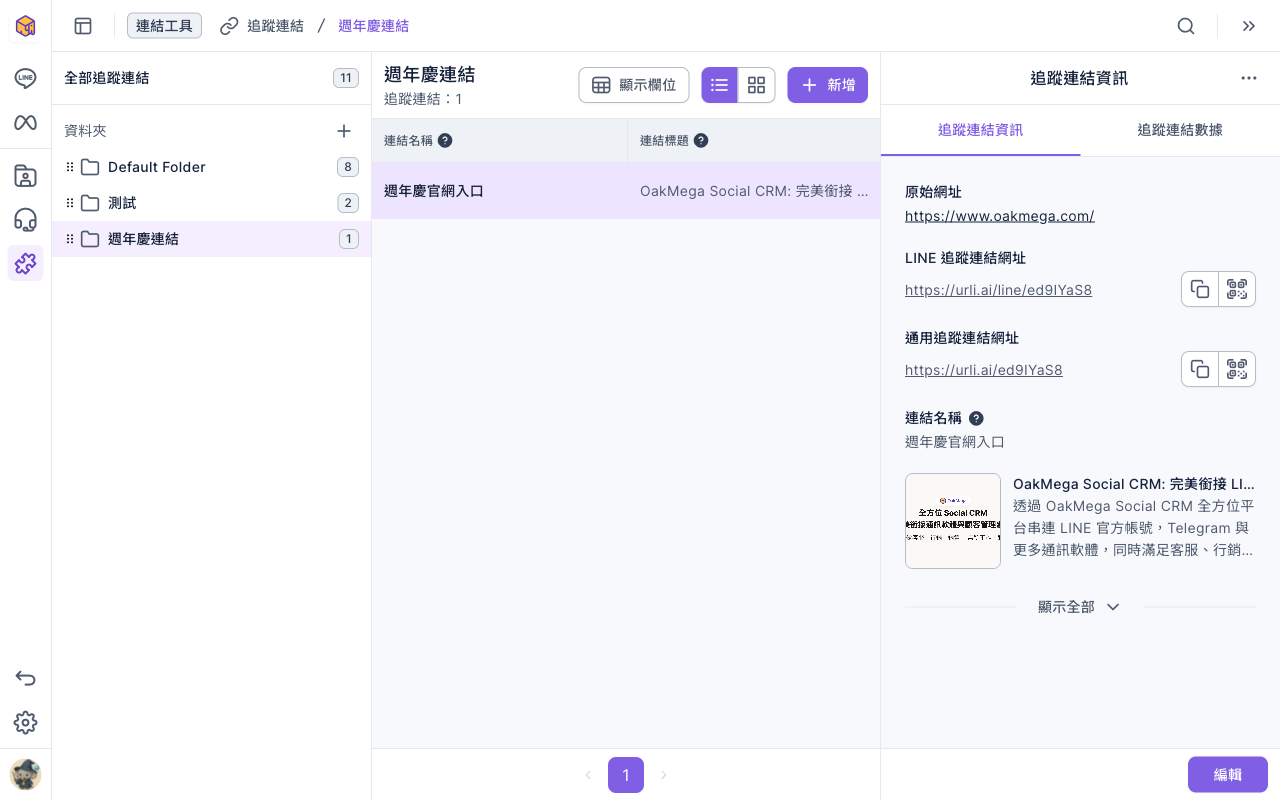Collapse right panel with double chevron icon
The width and height of the screenshot is (1280, 800).
tap(1249, 26)
